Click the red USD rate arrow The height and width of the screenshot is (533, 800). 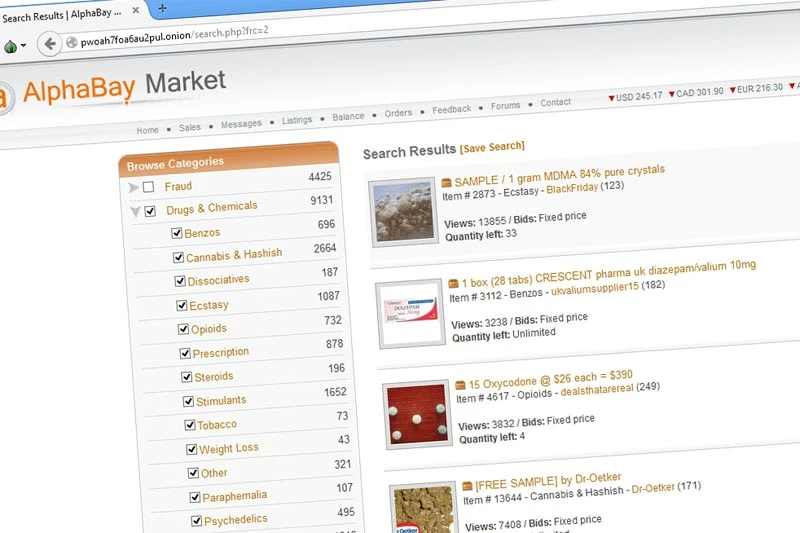611,98
